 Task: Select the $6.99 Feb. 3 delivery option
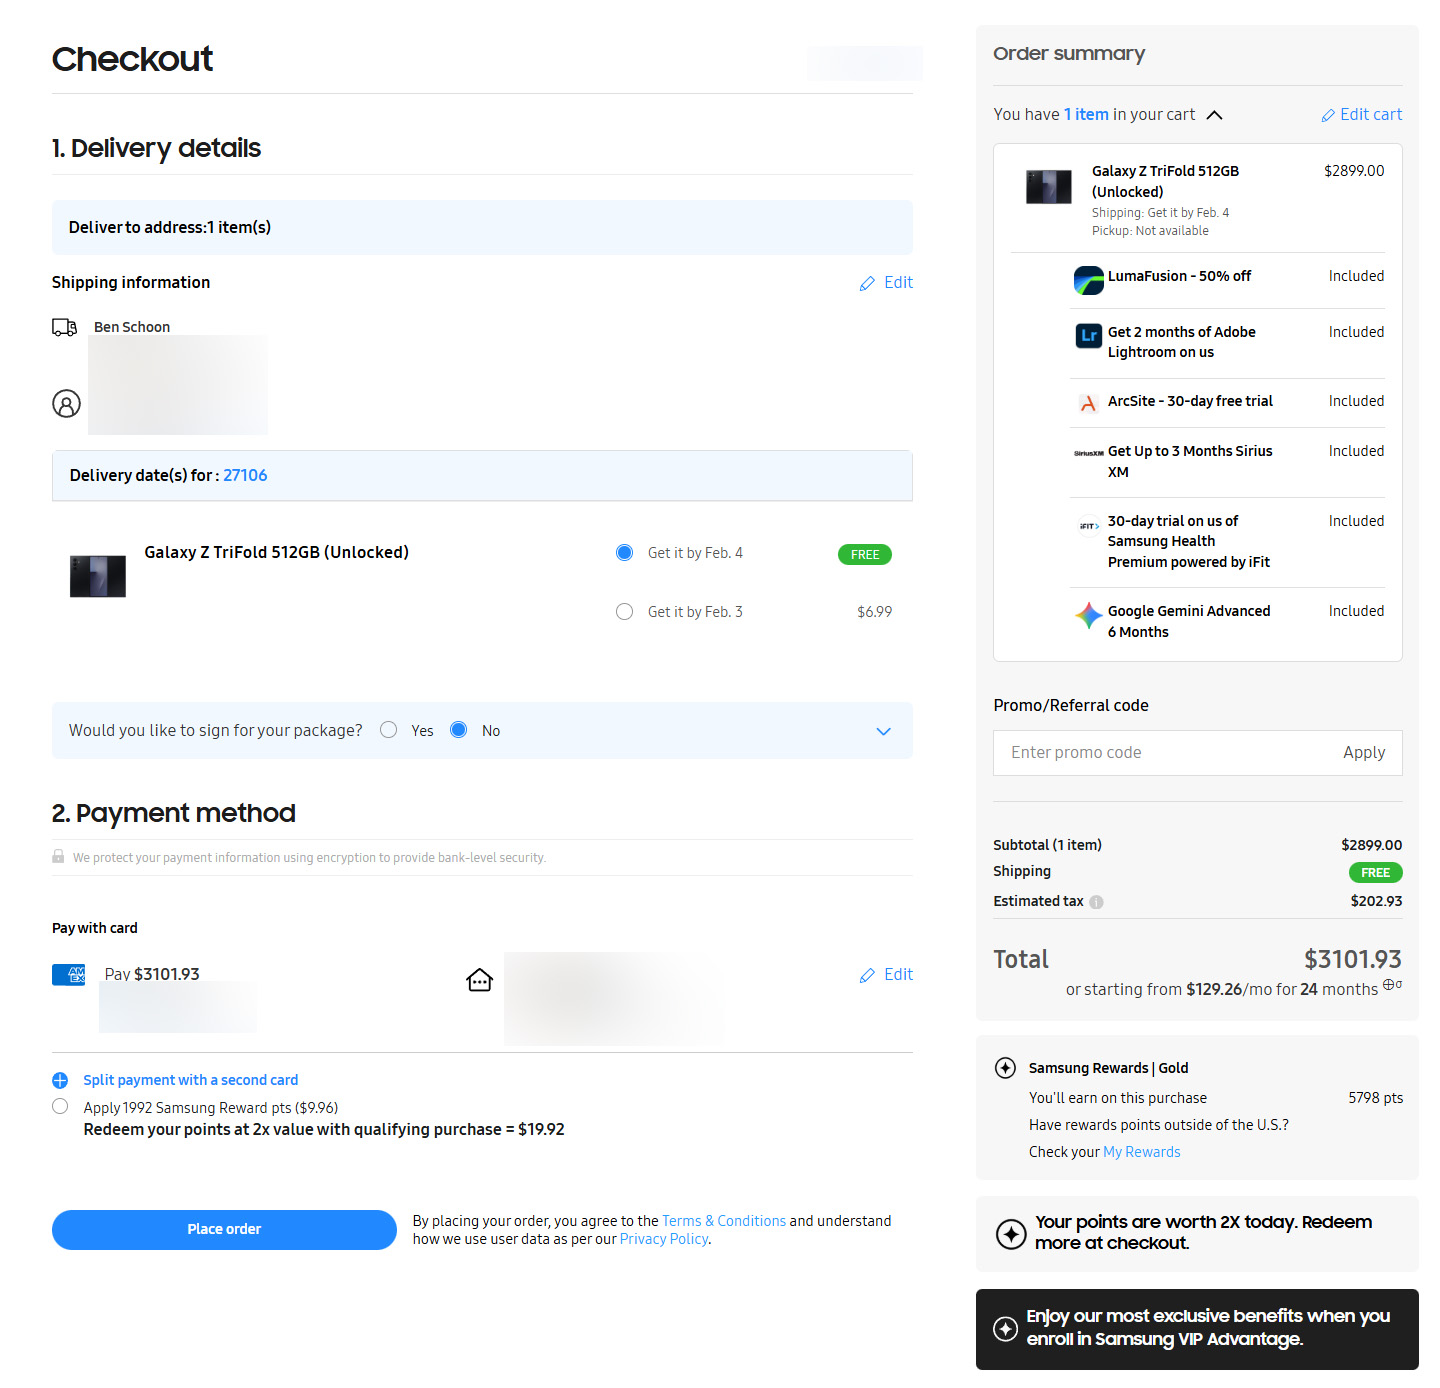625,612
